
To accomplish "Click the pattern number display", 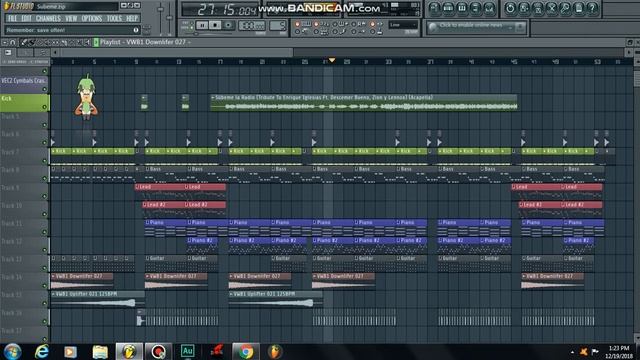I will coord(278,26).
